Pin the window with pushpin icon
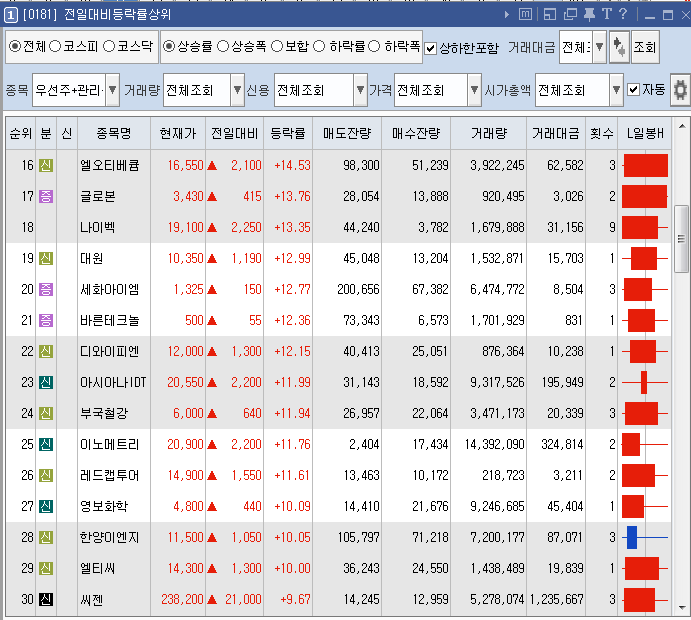This screenshot has width=691, height=620. (589, 15)
